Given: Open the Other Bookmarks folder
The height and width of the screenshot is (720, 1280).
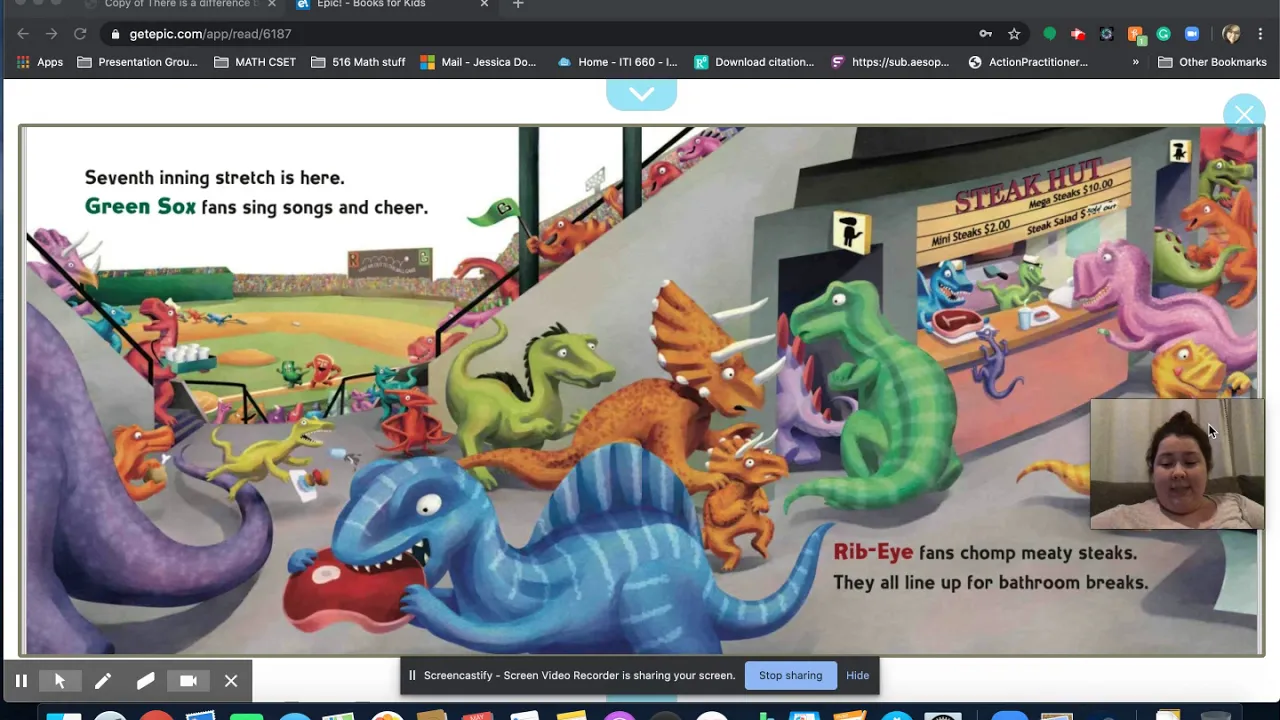Looking at the screenshot, I should (1212, 62).
